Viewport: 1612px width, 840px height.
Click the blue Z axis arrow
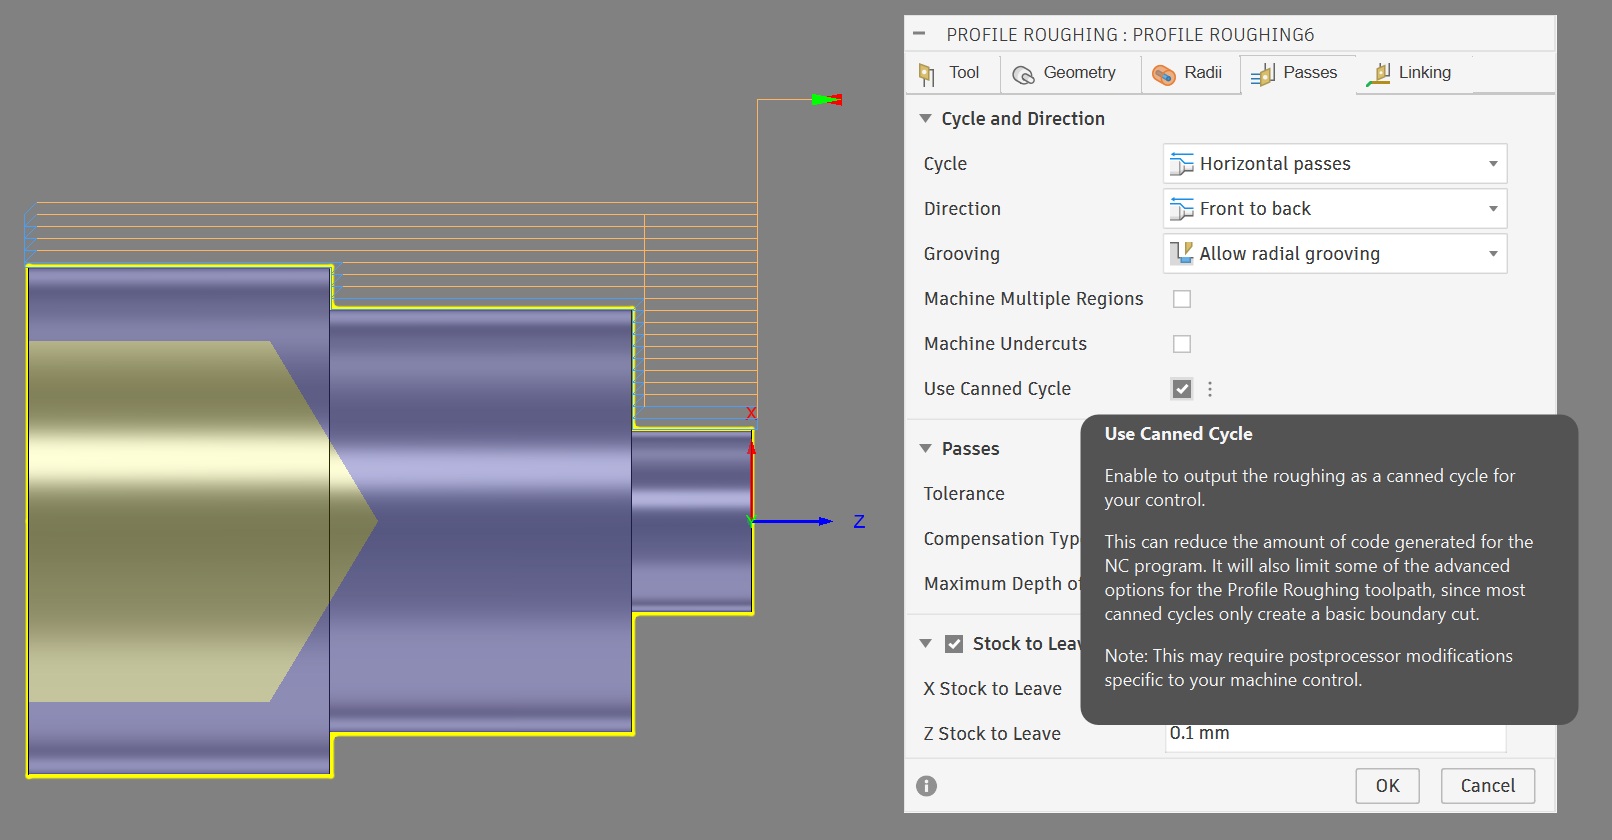pos(800,521)
